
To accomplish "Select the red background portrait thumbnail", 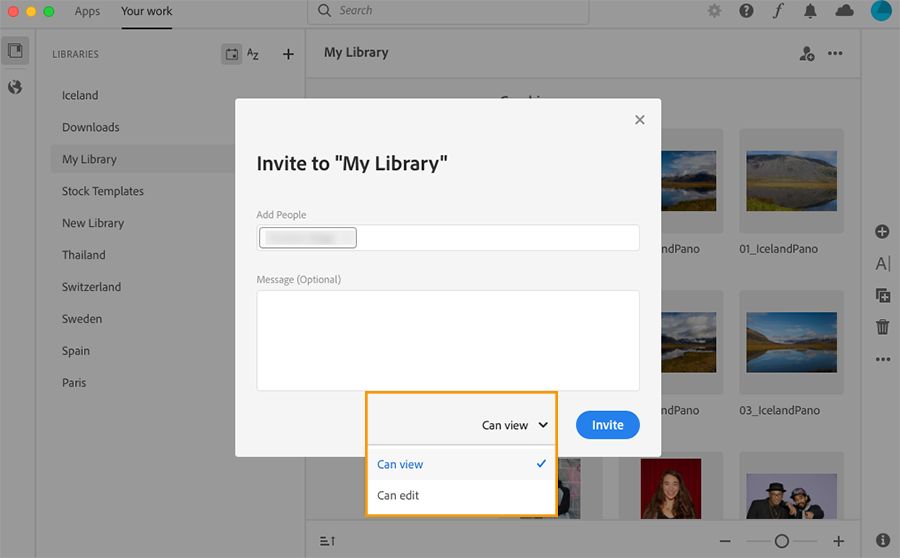I will [670, 489].
